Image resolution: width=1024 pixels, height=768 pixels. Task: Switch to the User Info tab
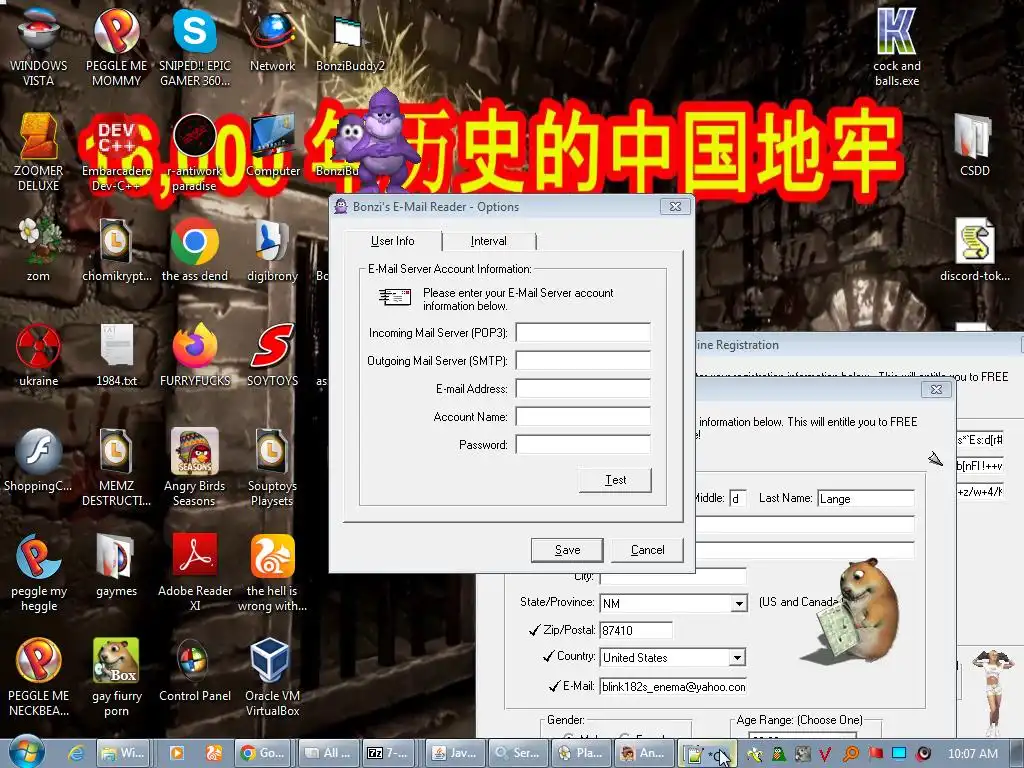pyautogui.click(x=392, y=241)
